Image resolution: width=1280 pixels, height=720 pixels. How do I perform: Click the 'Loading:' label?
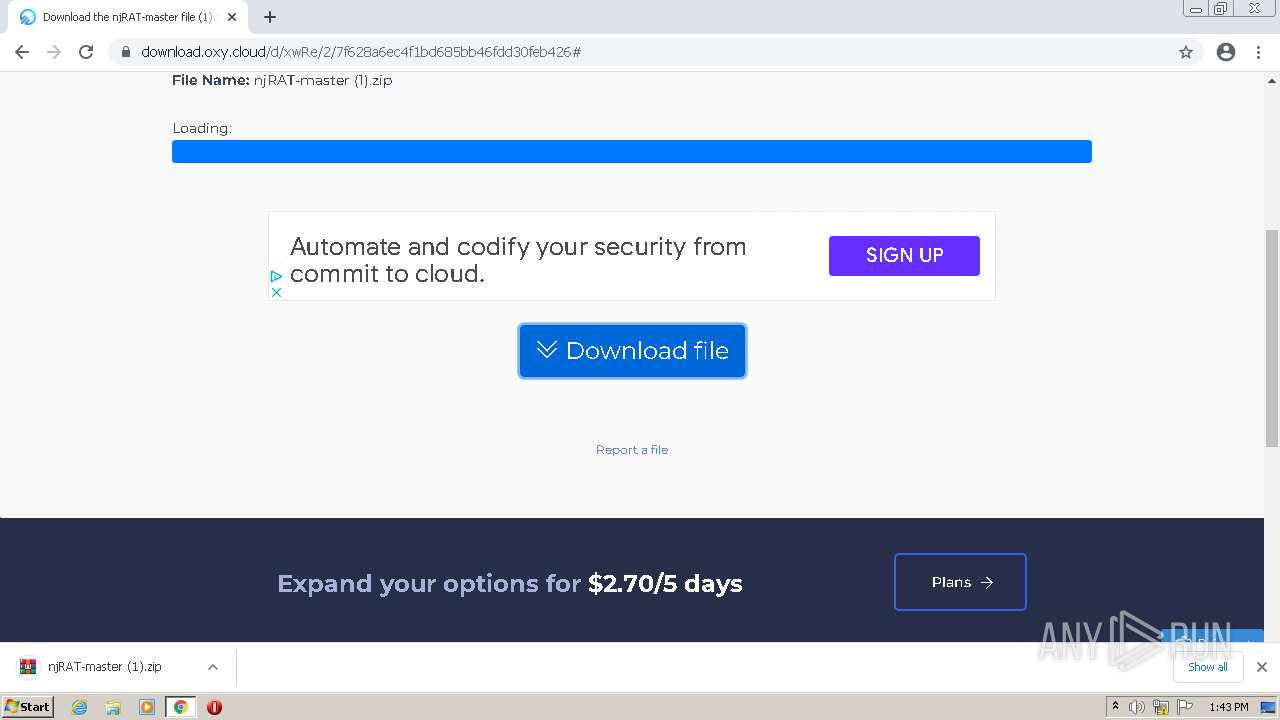pyautogui.click(x=202, y=128)
